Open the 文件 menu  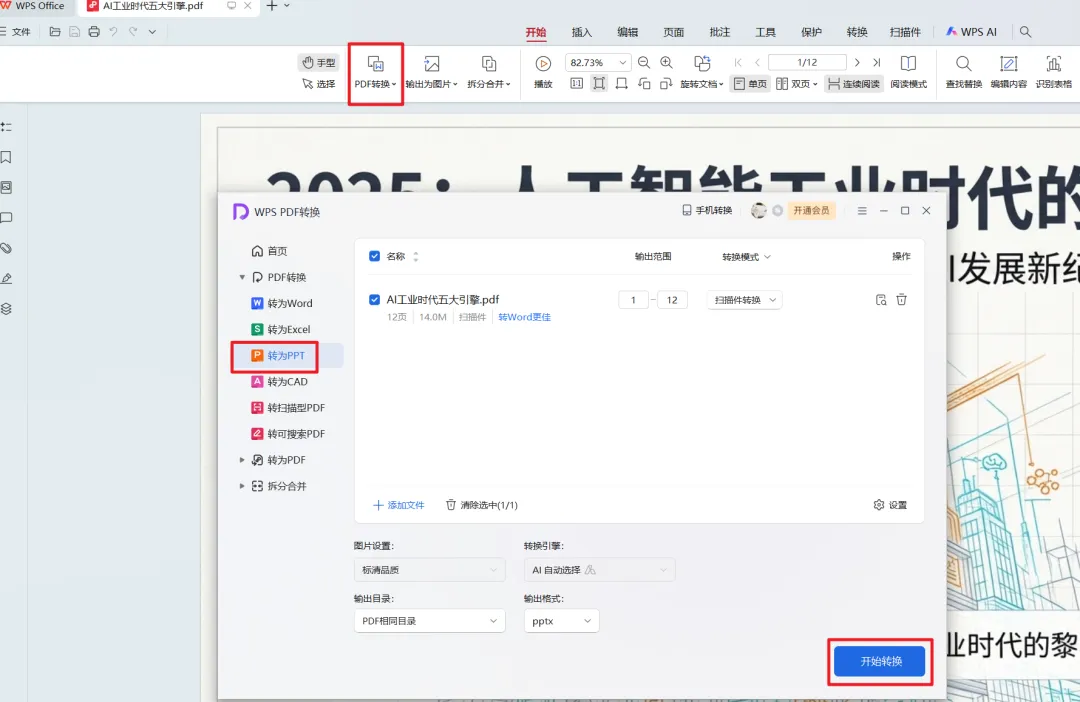pyautogui.click(x=15, y=32)
